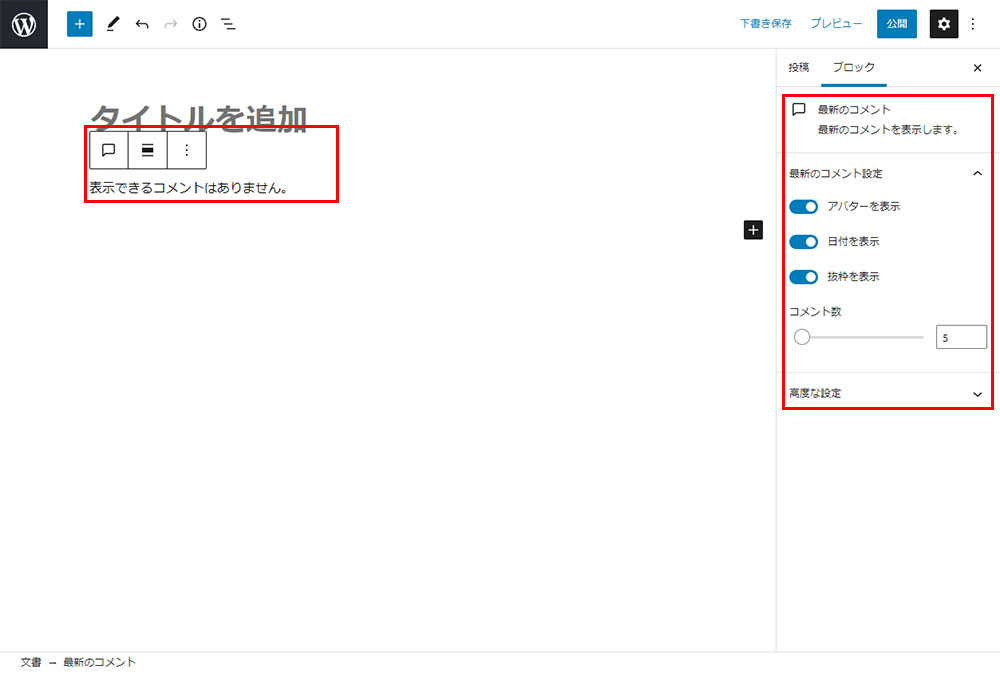The width and height of the screenshot is (1000, 697).
Task: Click the WordPress logo icon
Action: [x=24, y=24]
